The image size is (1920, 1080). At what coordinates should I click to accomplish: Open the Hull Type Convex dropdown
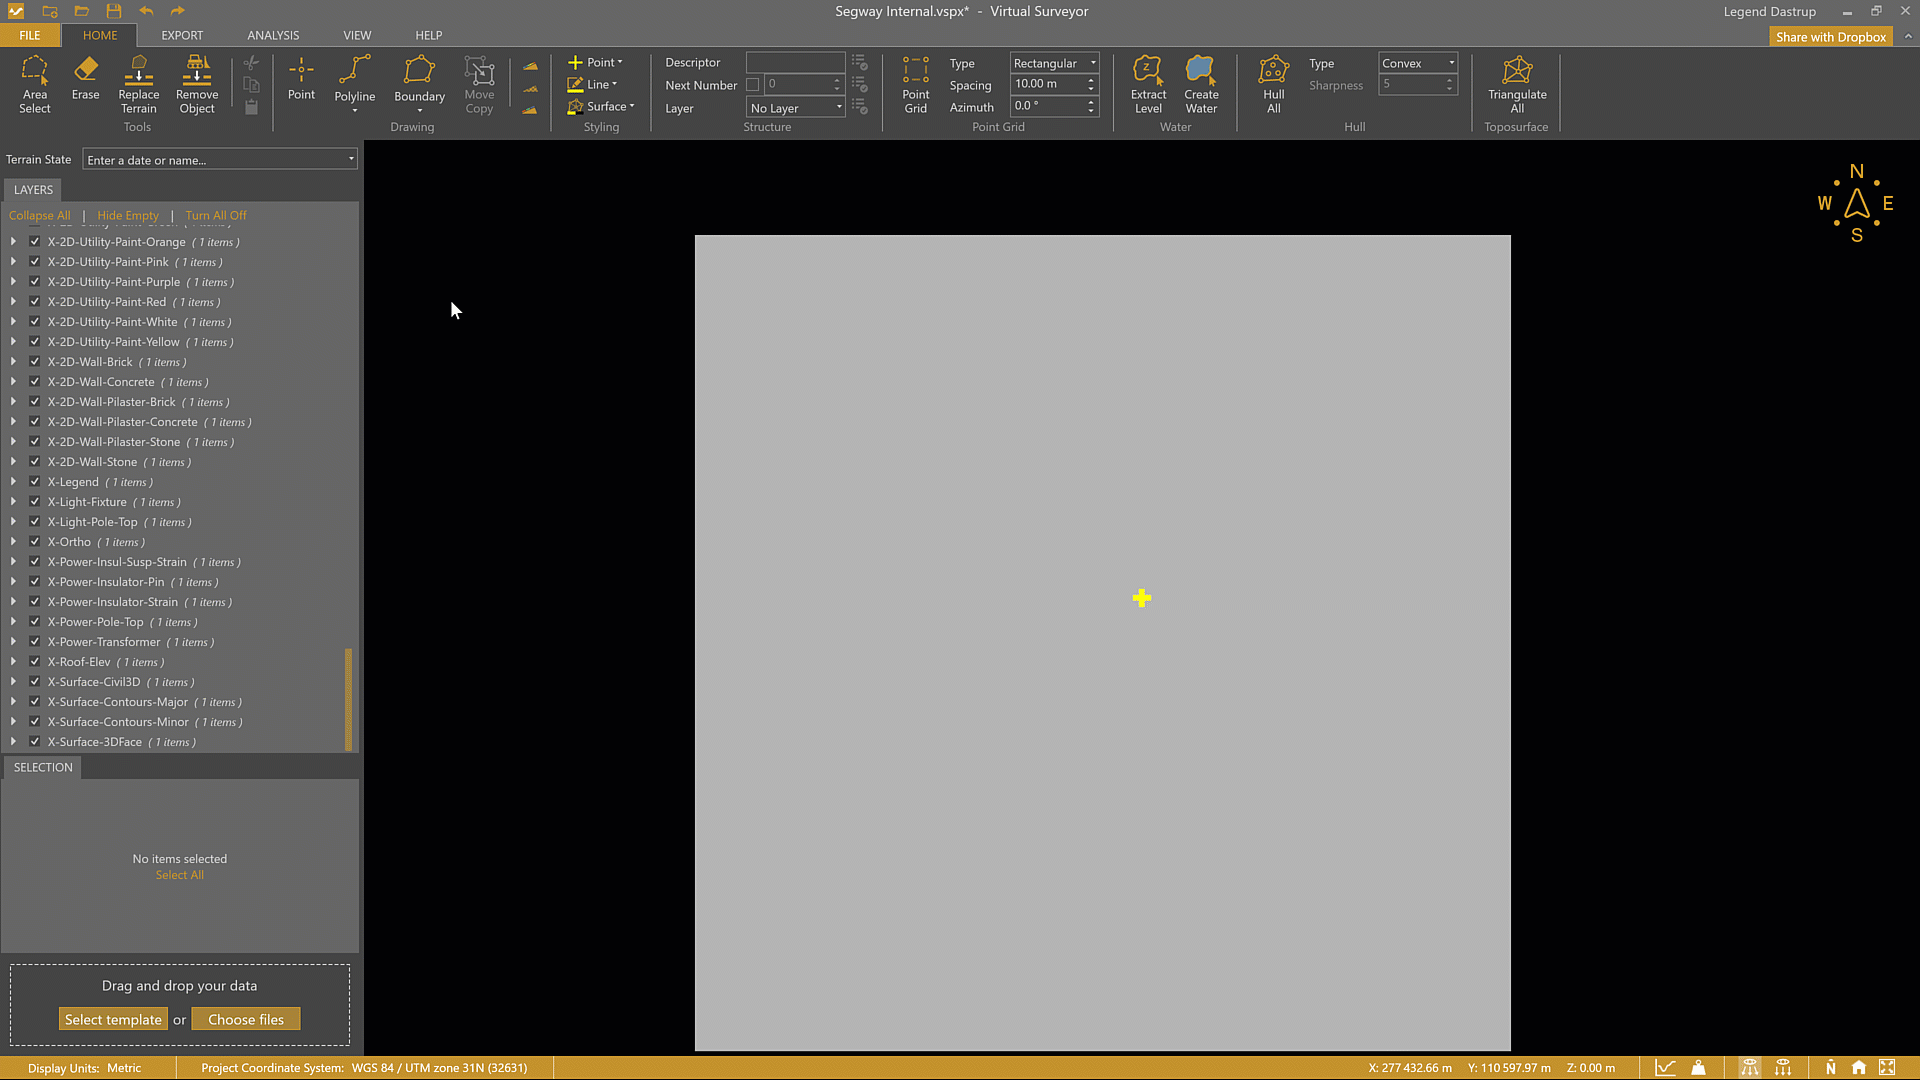pos(1417,63)
